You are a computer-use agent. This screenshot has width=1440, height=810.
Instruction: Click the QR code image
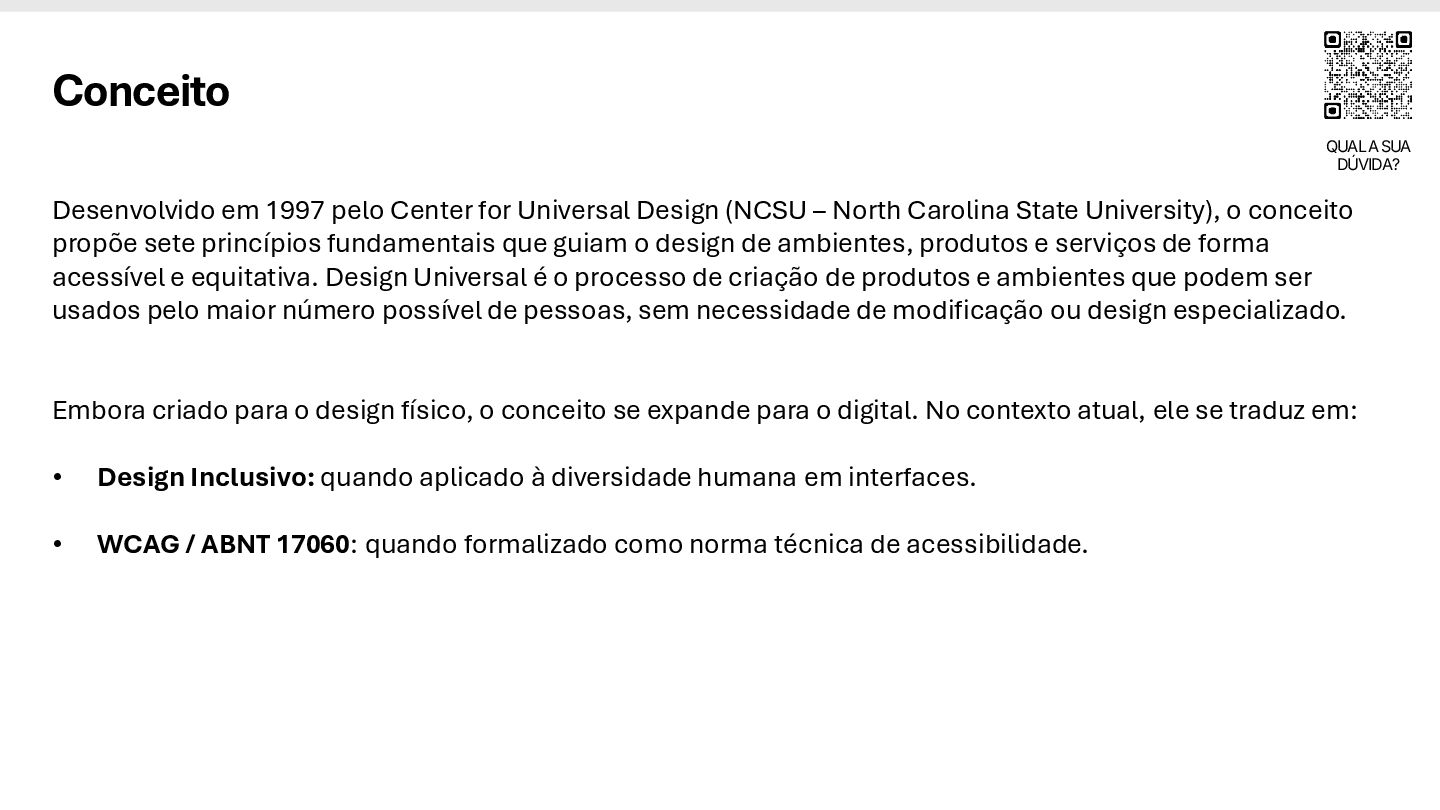1367,75
